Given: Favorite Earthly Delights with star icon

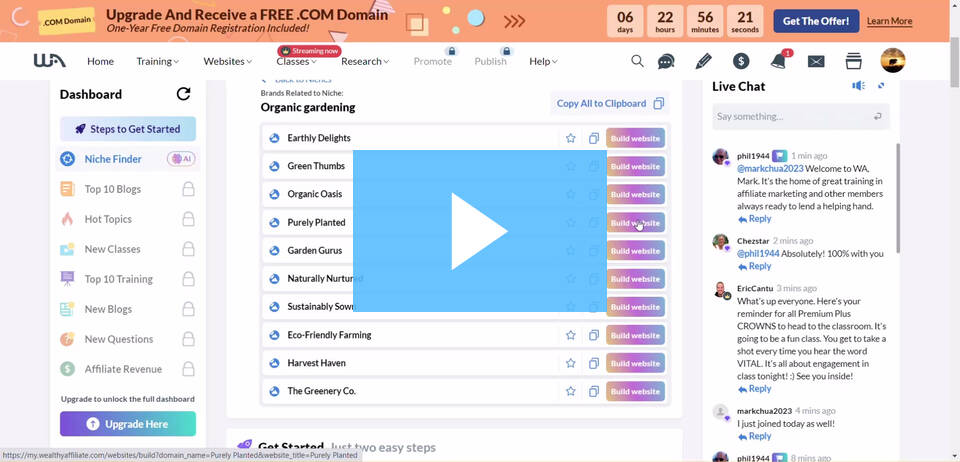Looking at the screenshot, I should point(571,138).
